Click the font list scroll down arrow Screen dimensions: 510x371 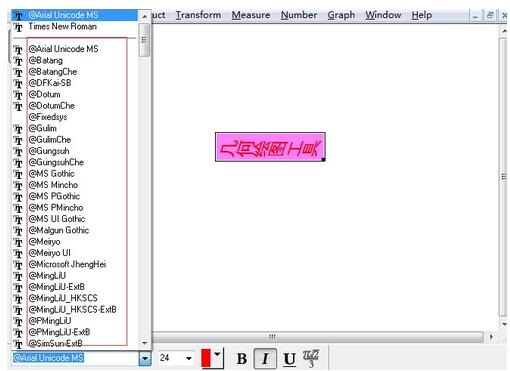pos(145,343)
